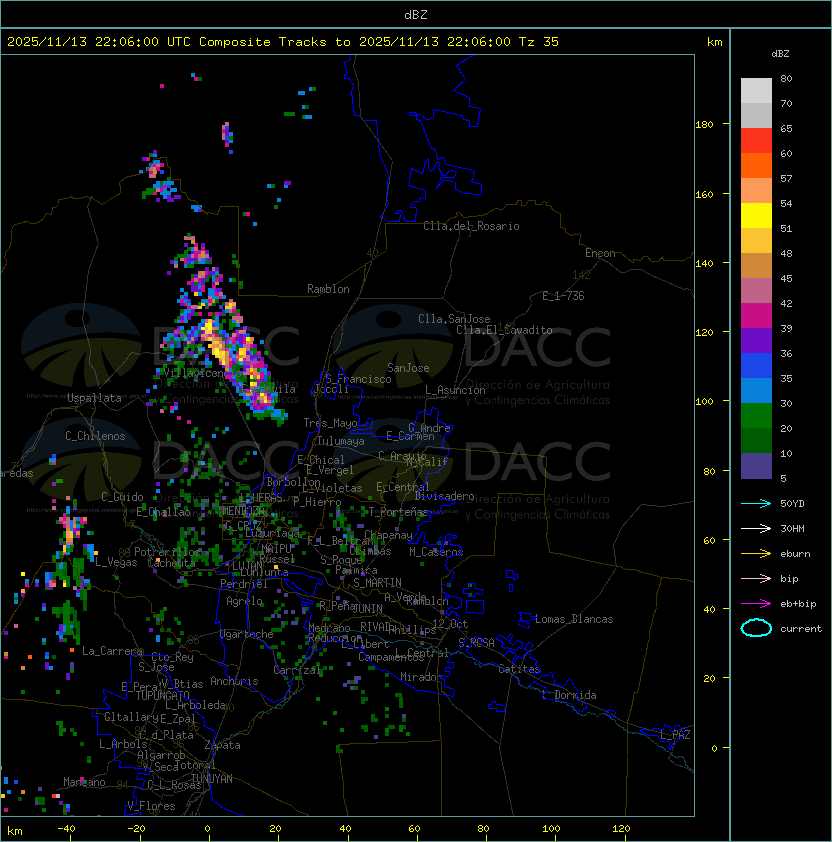The image size is (832, 842).
Task: Select the pink bip arrow symbol
Action: (756, 579)
